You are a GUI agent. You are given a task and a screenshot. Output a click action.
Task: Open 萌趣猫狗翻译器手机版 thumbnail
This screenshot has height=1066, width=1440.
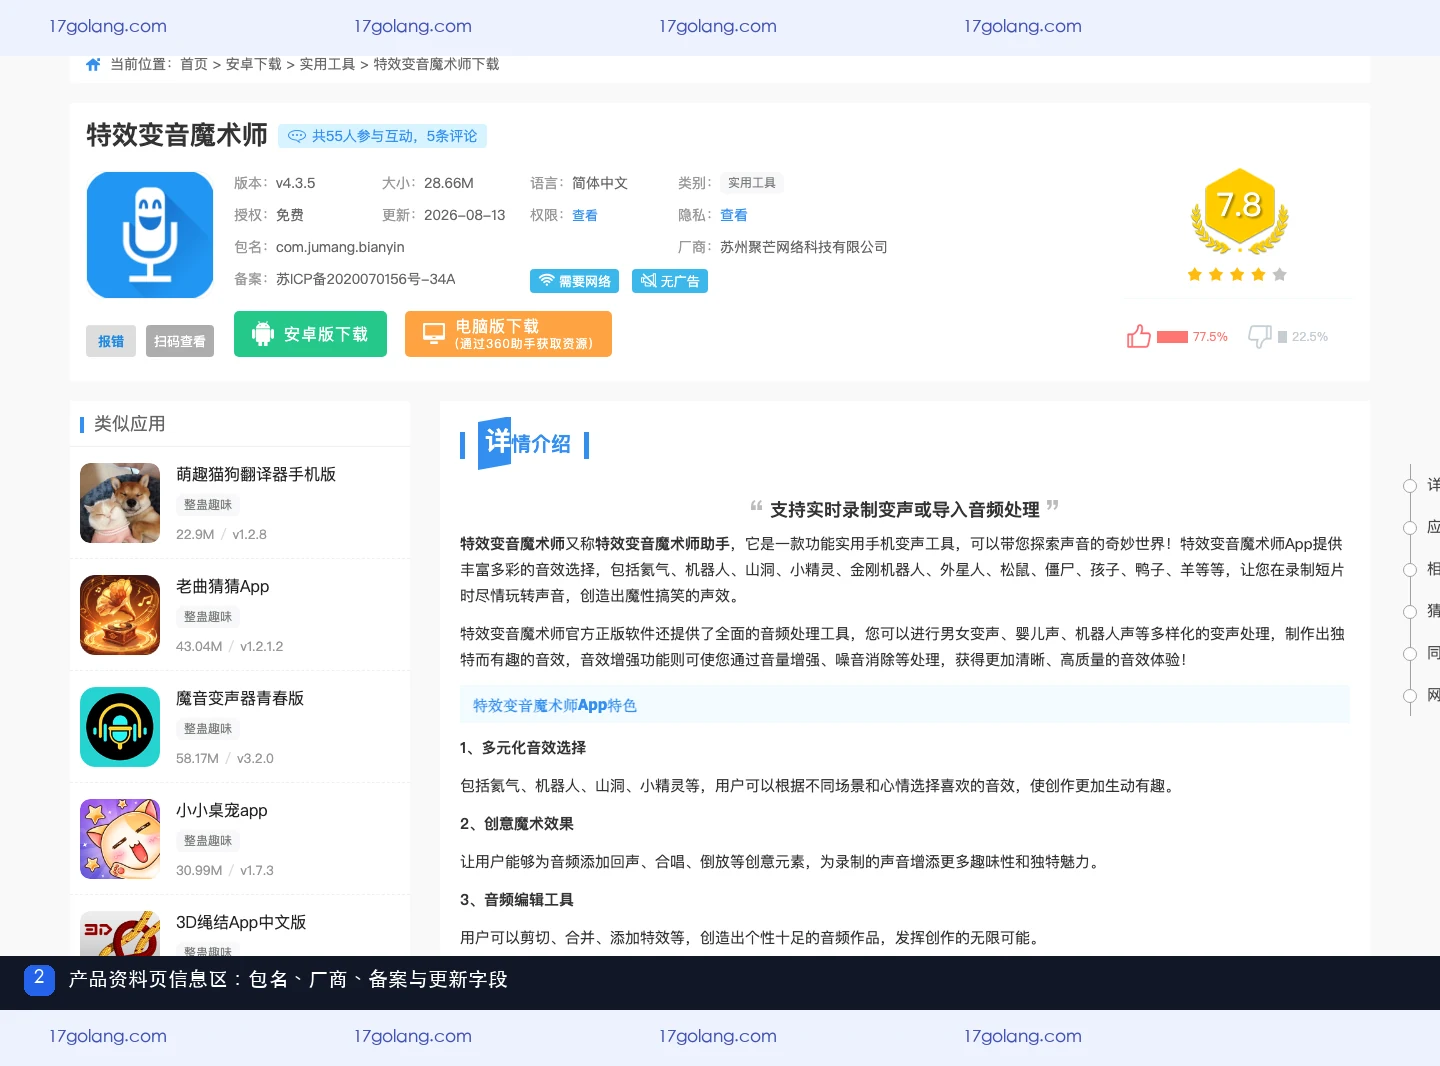pyautogui.click(x=120, y=503)
